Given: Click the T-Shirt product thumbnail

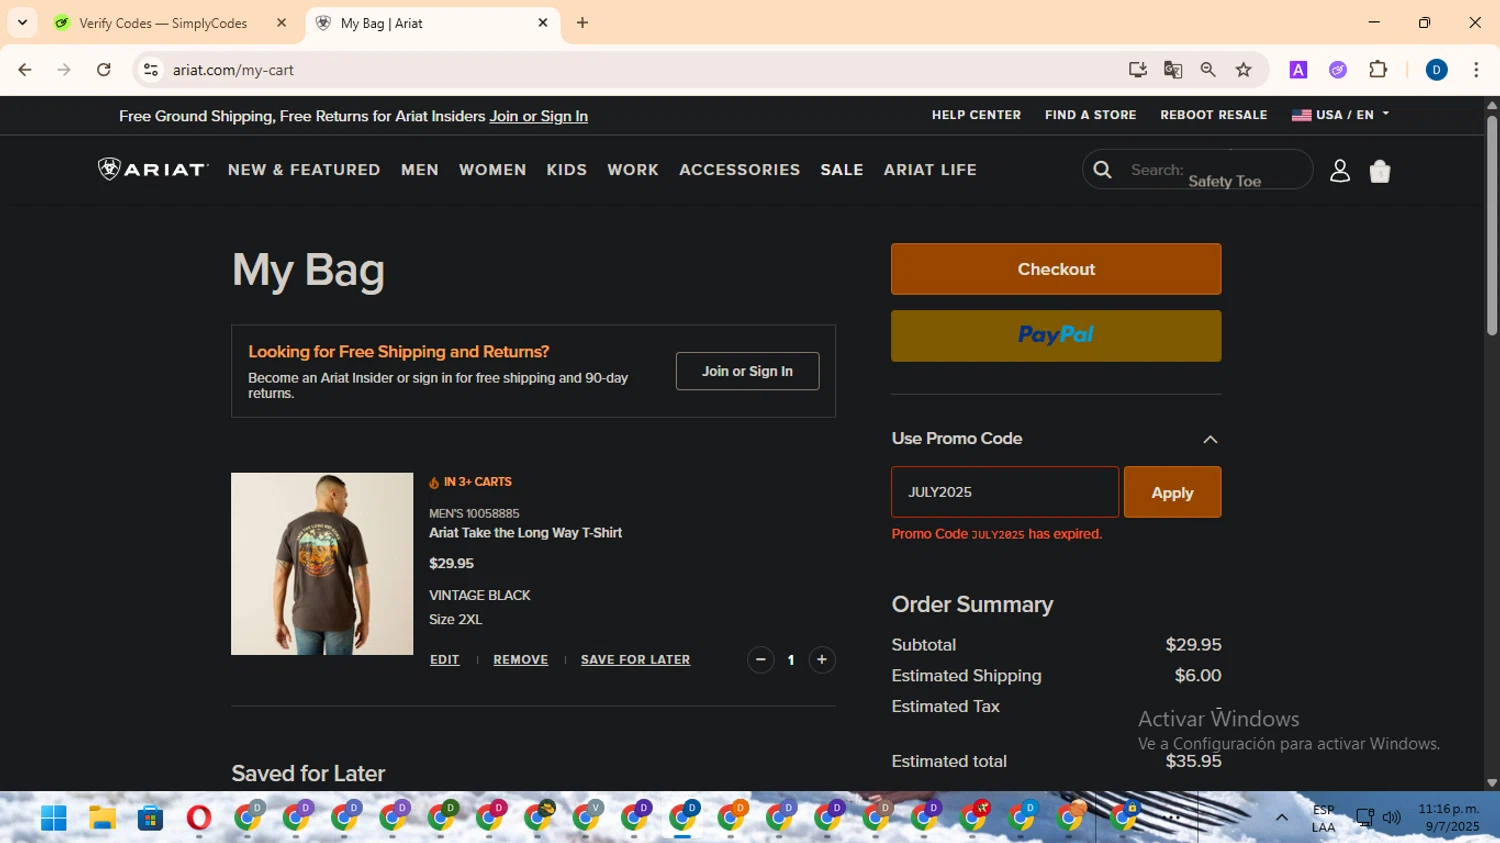Looking at the screenshot, I should click(322, 564).
